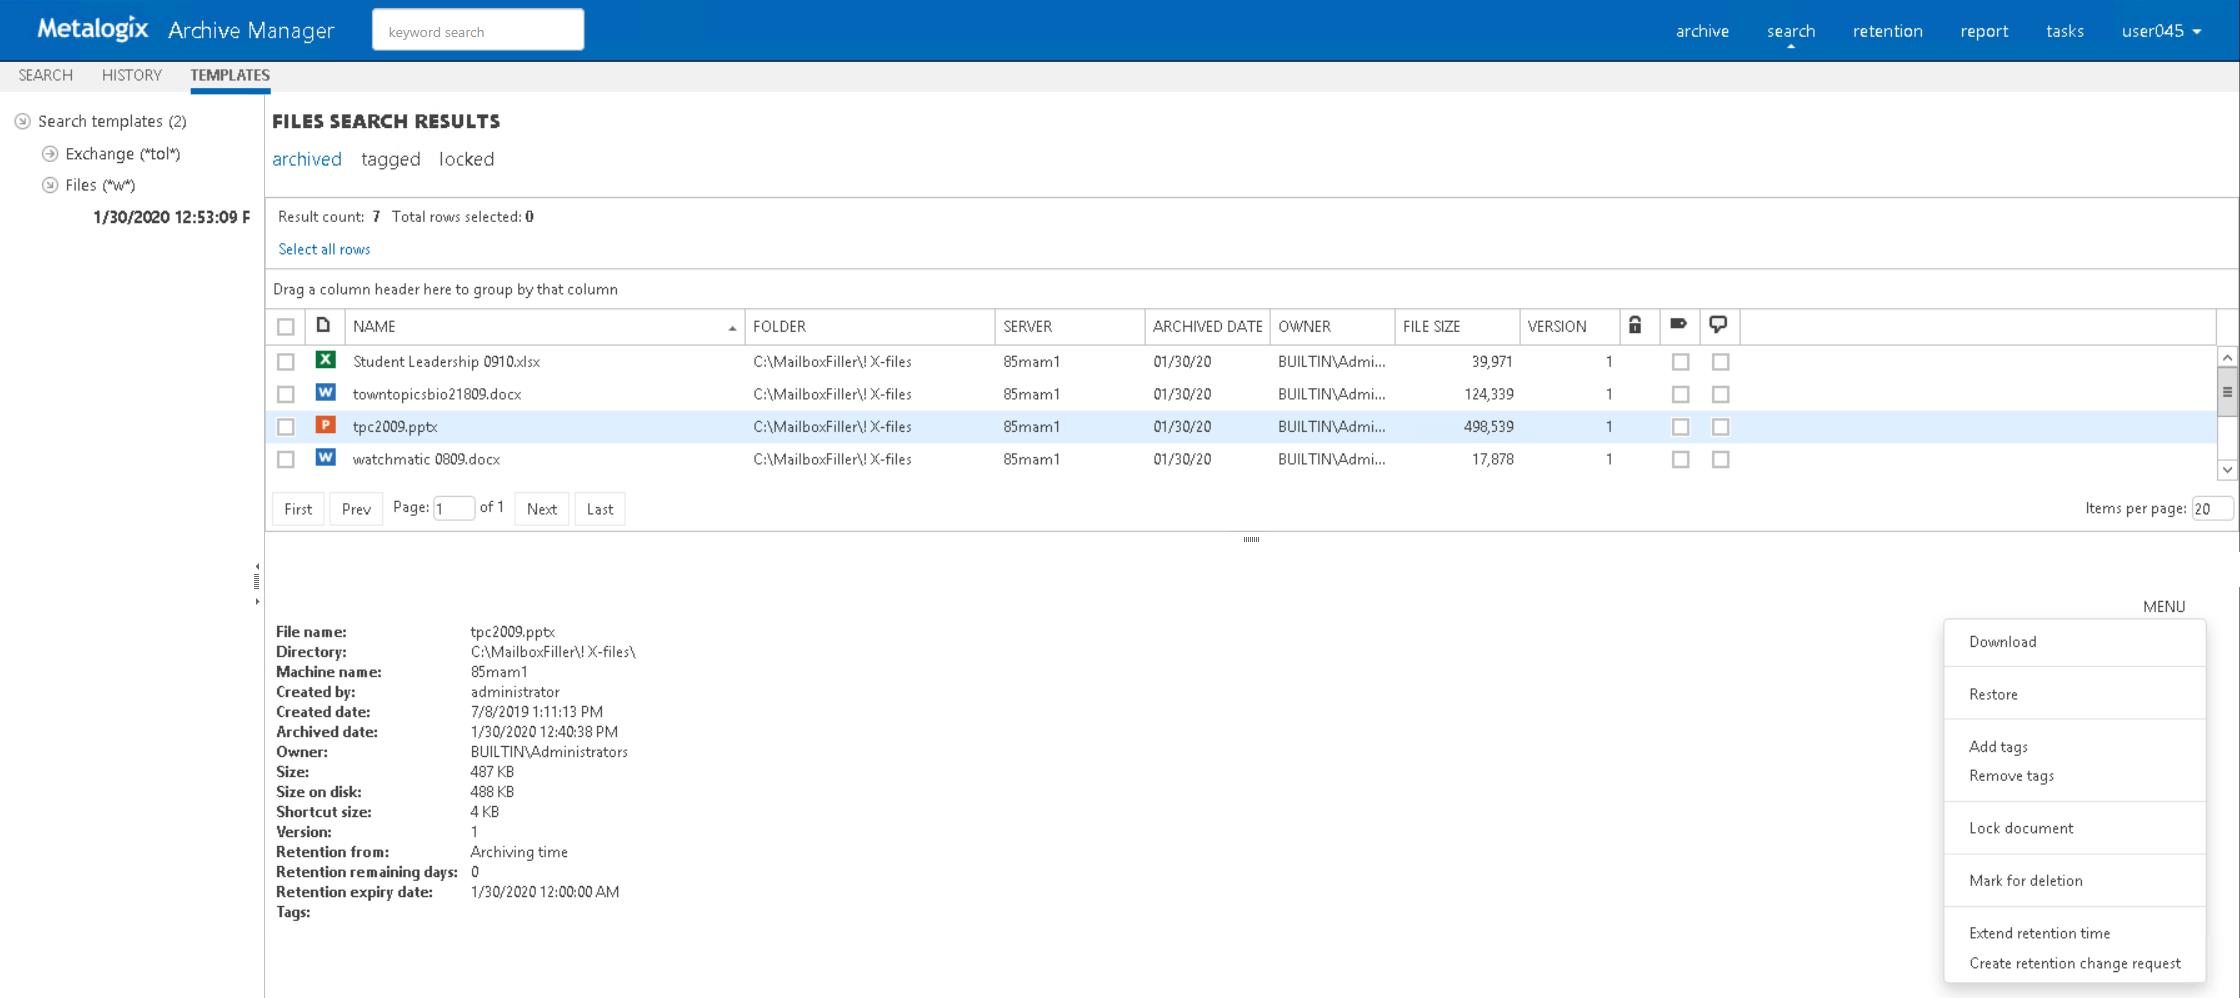Click the PowerPoint icon beside tpc2009.pptx
This screenshot has height=998, width=2240.
coord(325,426)
